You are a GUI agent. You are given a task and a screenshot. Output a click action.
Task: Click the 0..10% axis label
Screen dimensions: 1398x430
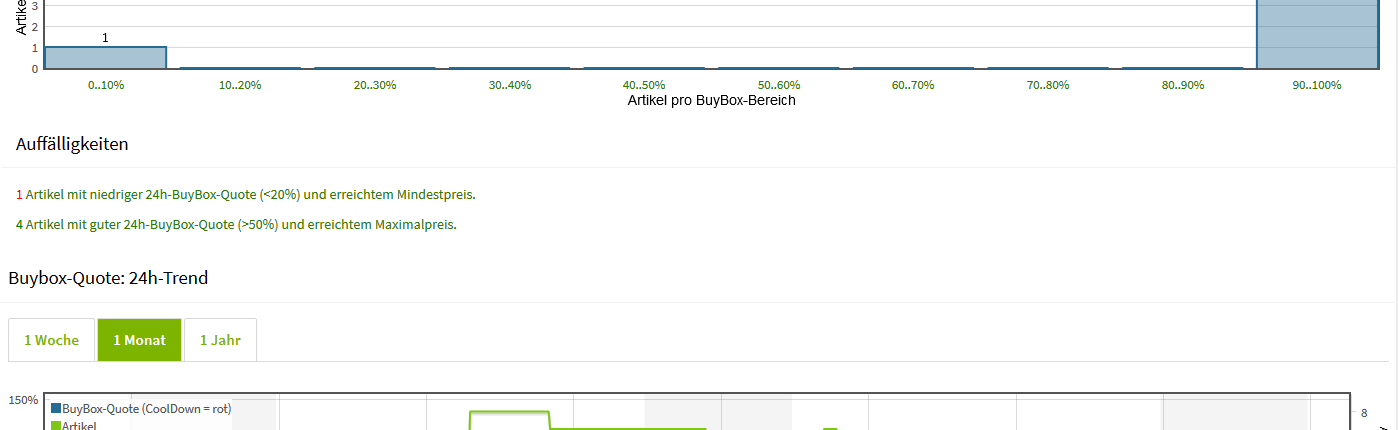[x=106, y=85]
